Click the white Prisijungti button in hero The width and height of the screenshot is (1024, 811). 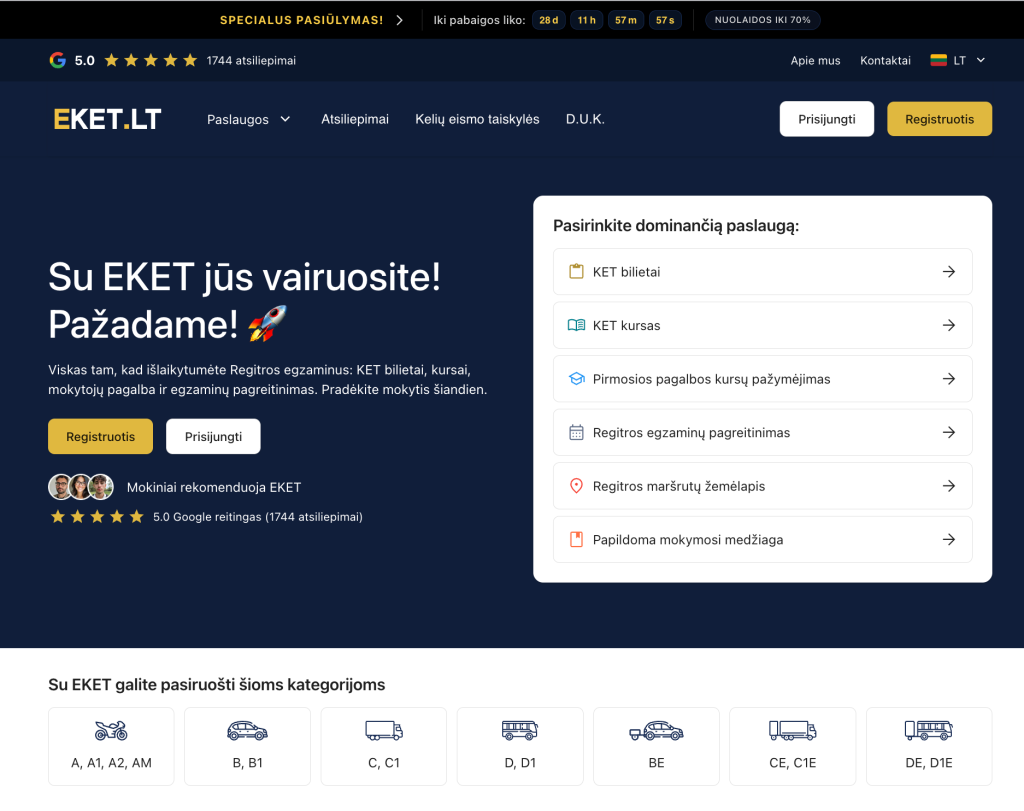(213, 437)
